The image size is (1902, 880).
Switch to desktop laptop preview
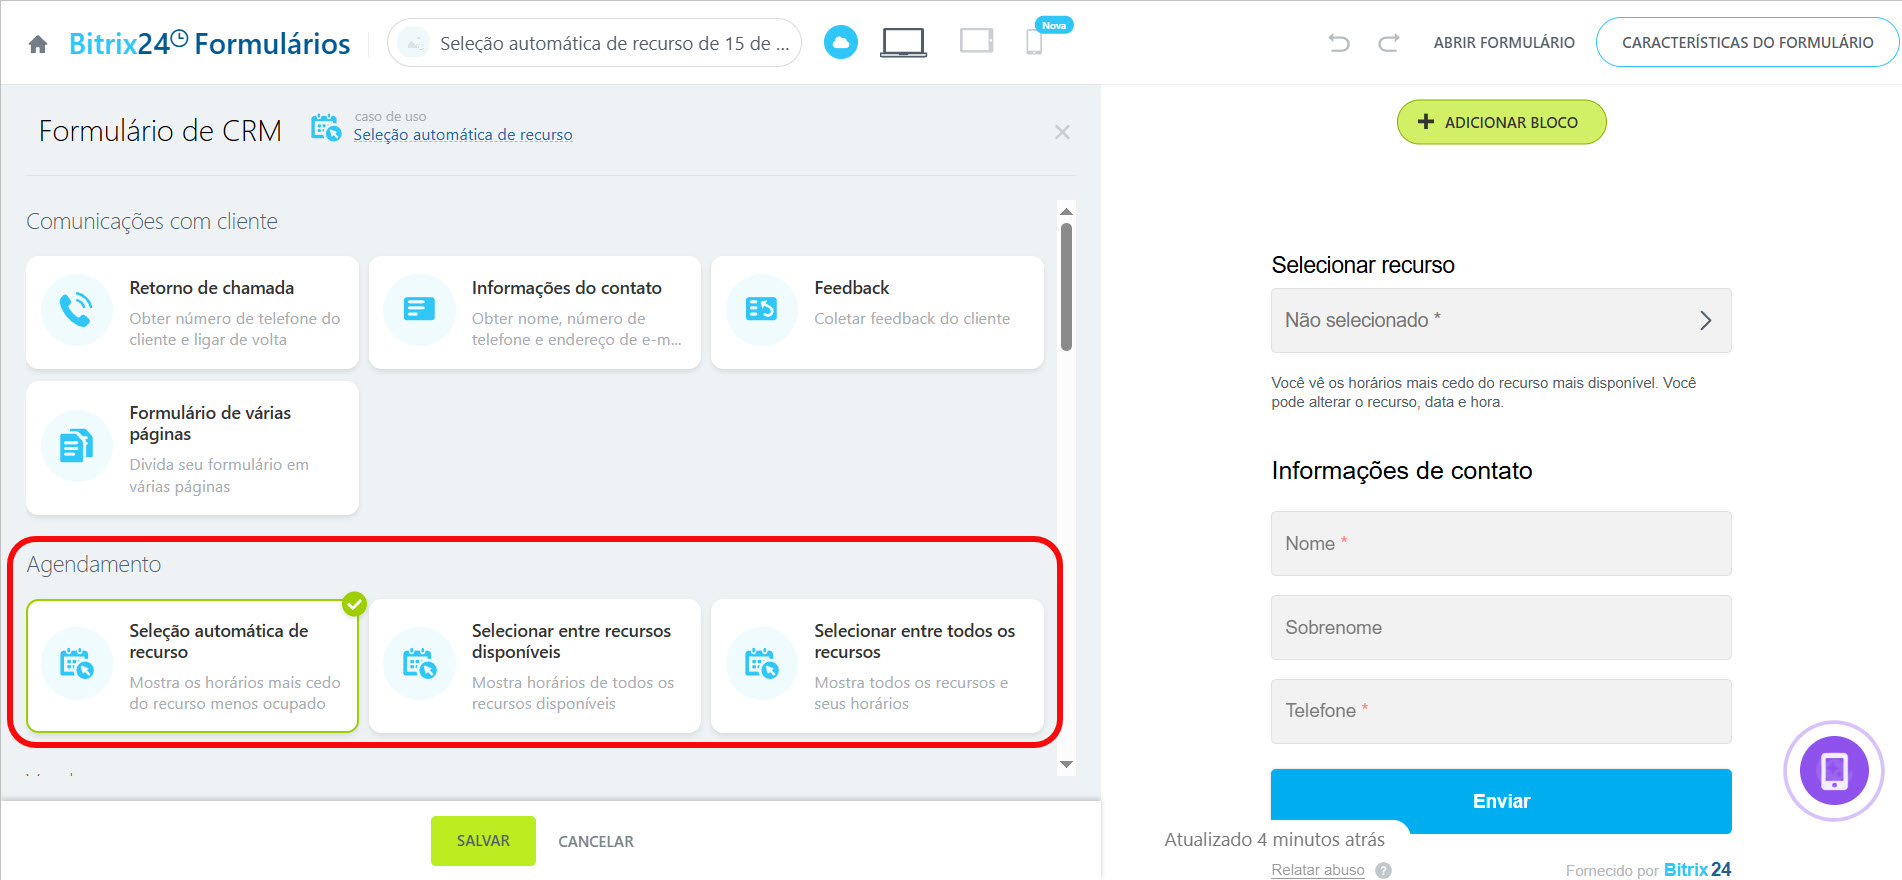click(x=903, y=42)
